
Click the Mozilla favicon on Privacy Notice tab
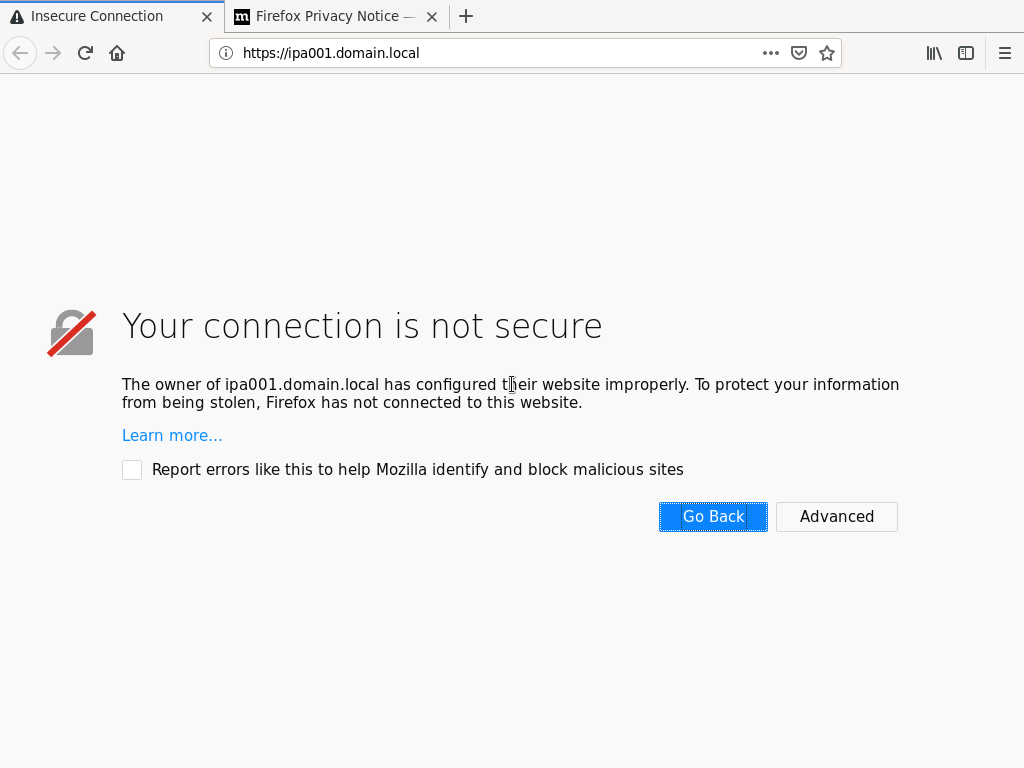tap(242, 17)
